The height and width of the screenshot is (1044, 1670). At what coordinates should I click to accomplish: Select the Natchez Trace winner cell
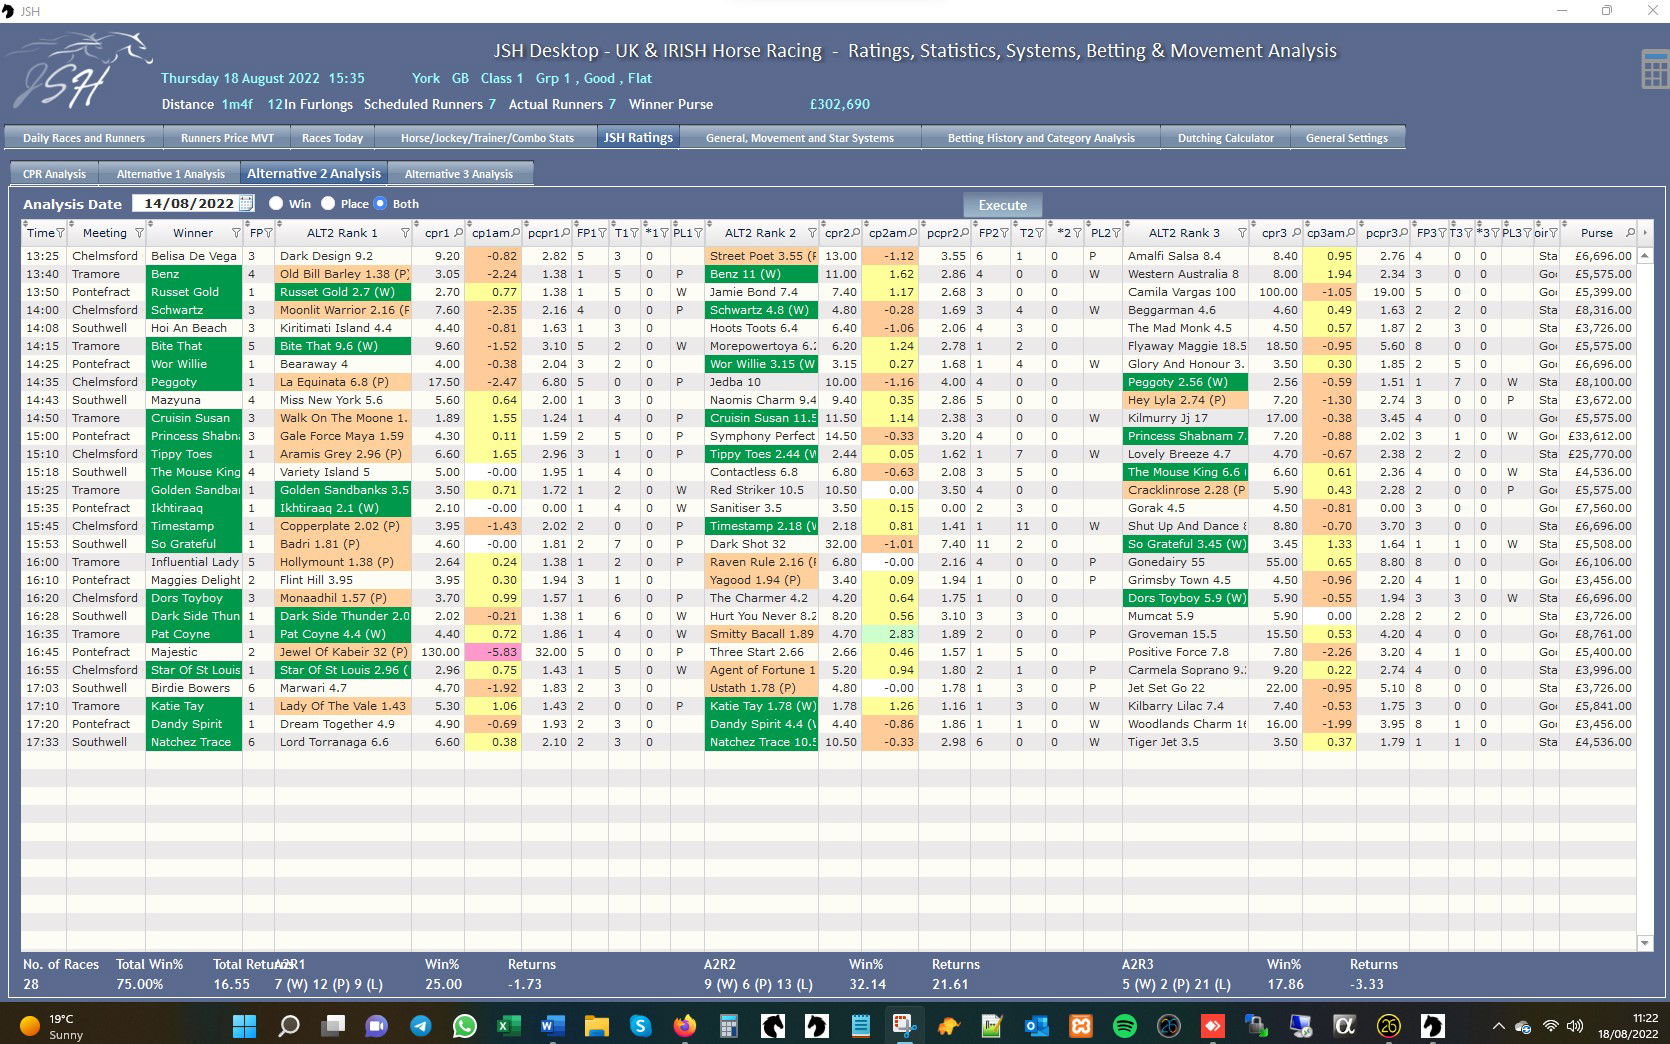click(x=194, y=742)
